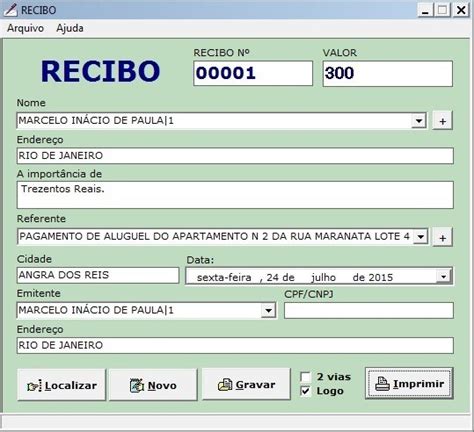Expand the Emitente dropdown arrow
The height and width of the screenshot is (432, 474).
coord(268,311)
